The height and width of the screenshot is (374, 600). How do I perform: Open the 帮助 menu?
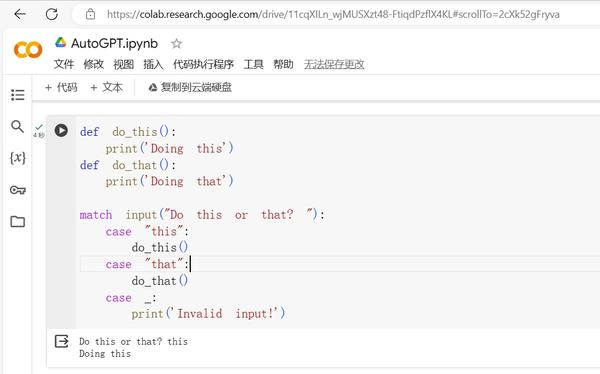click(283, 64)
